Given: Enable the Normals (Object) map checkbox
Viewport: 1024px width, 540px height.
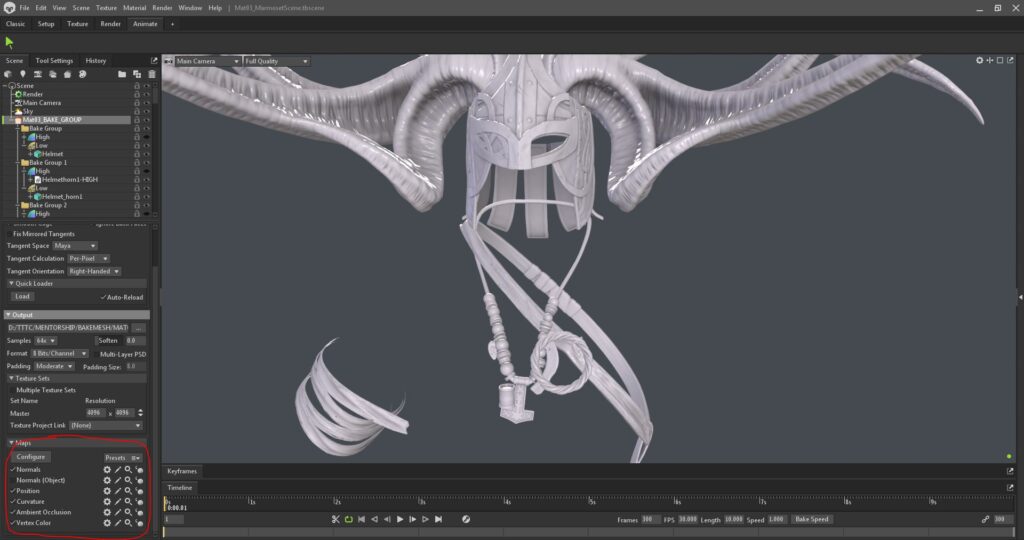Looking at the screenshot, I should click(12, 480).
